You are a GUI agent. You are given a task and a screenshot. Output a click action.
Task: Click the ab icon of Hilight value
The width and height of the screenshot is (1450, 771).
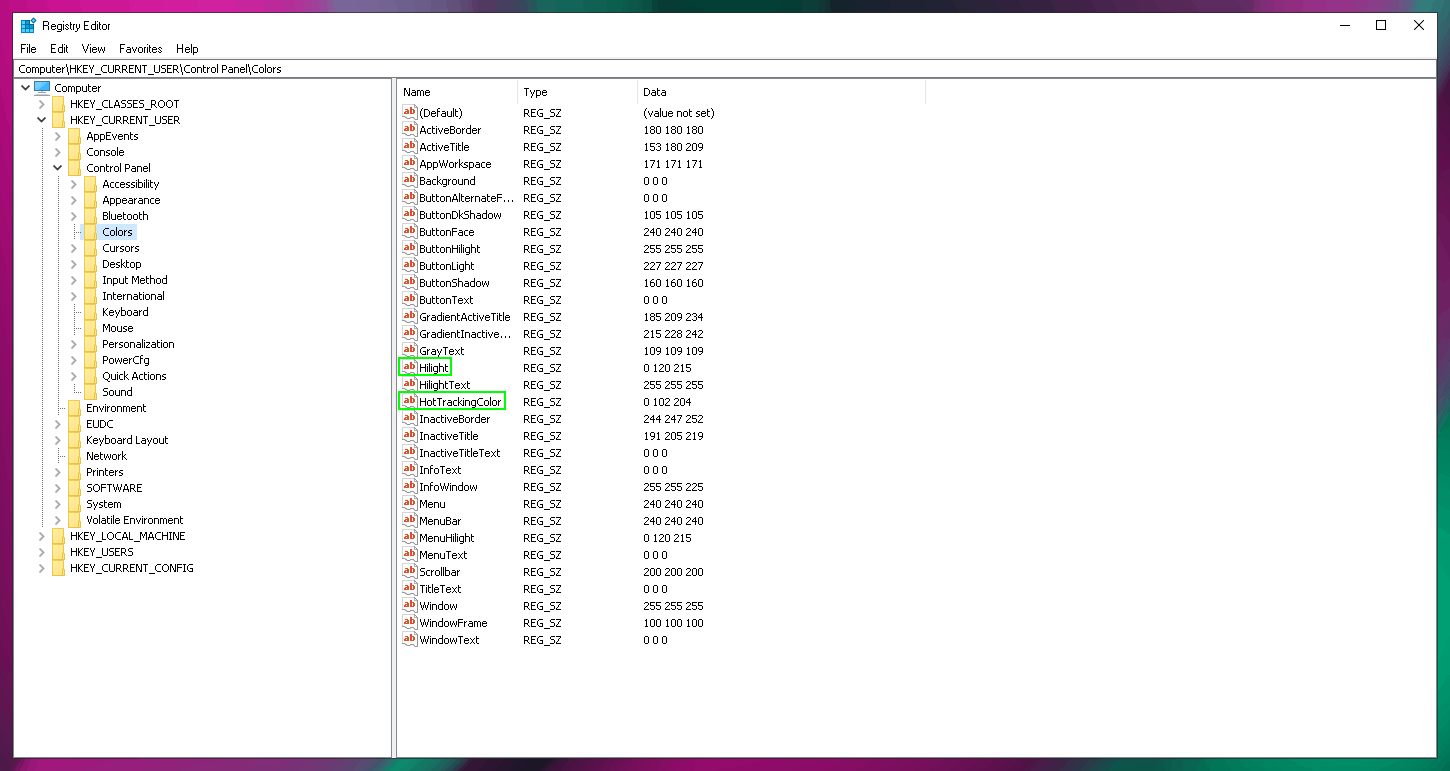pyautogui.click(x=409, y=368)
